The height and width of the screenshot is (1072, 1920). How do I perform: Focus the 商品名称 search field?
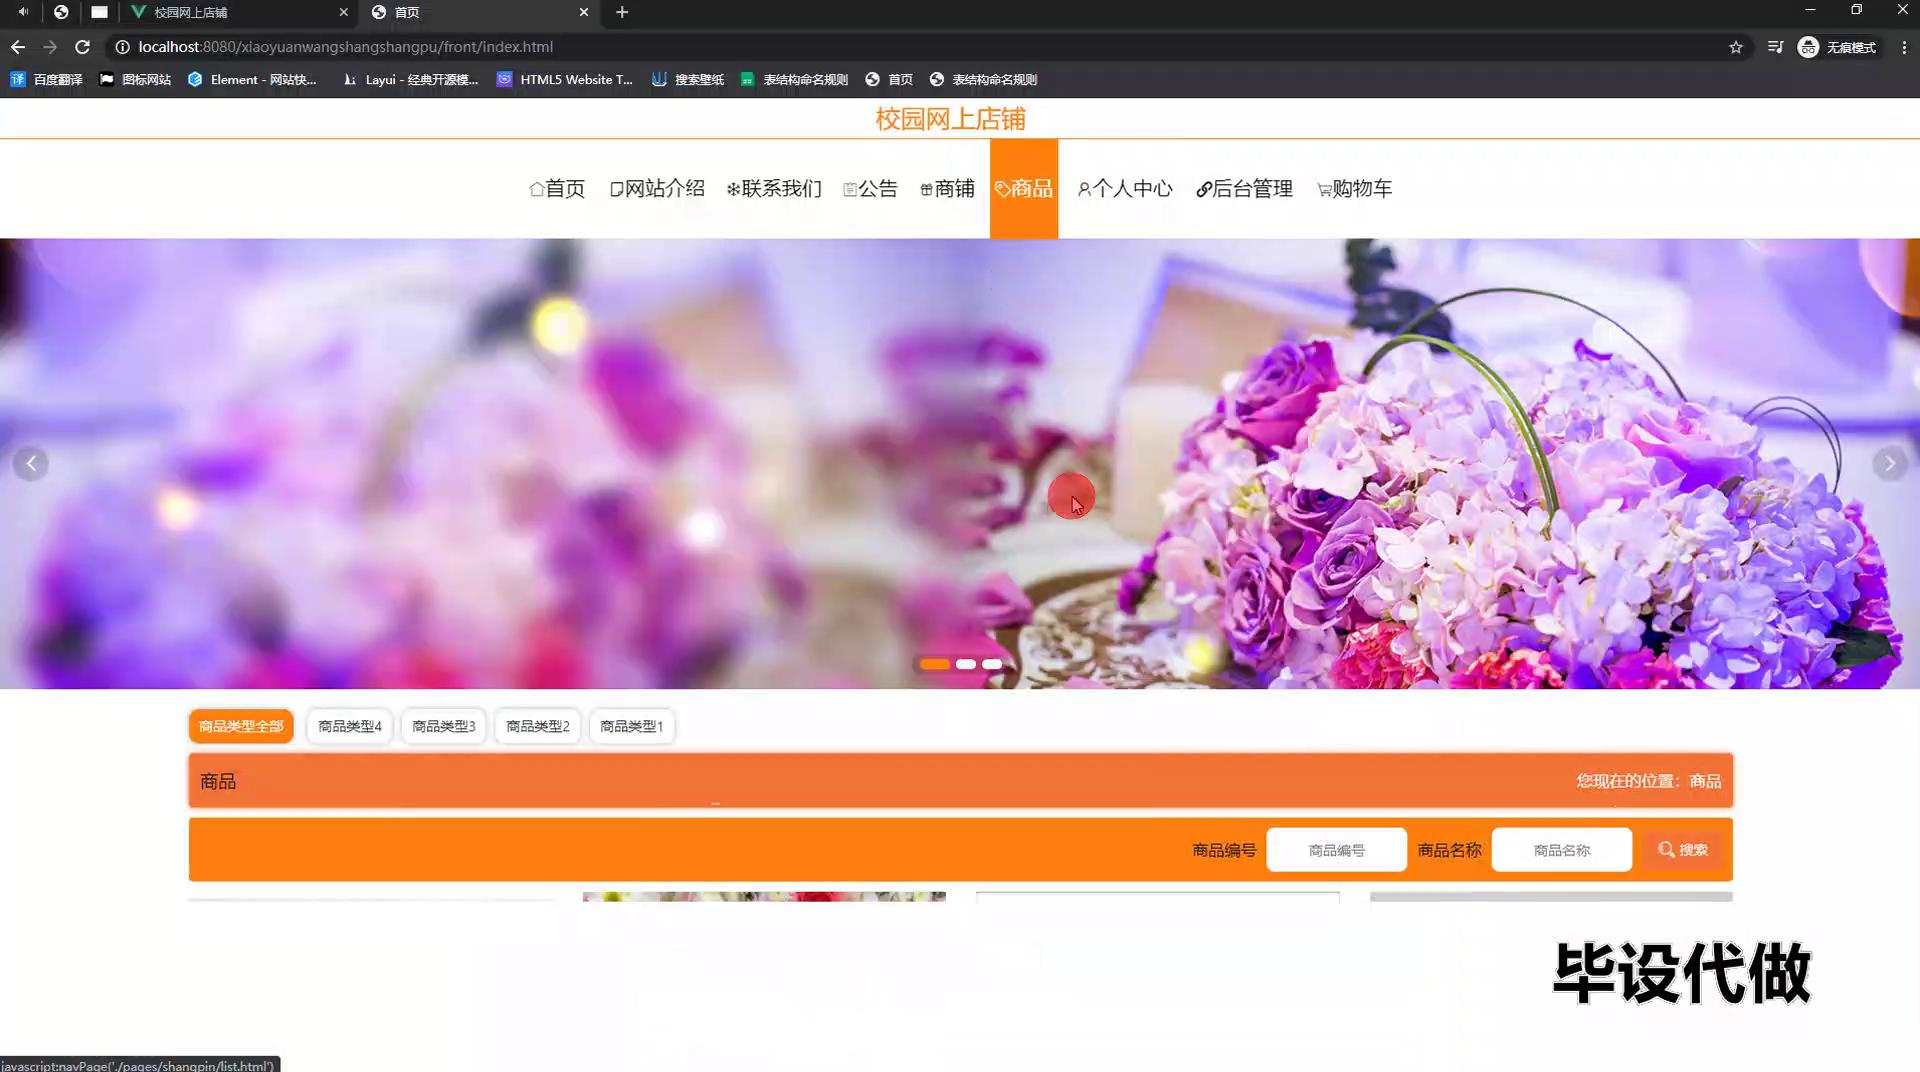pyautogui.click(x=1561, y=850)
